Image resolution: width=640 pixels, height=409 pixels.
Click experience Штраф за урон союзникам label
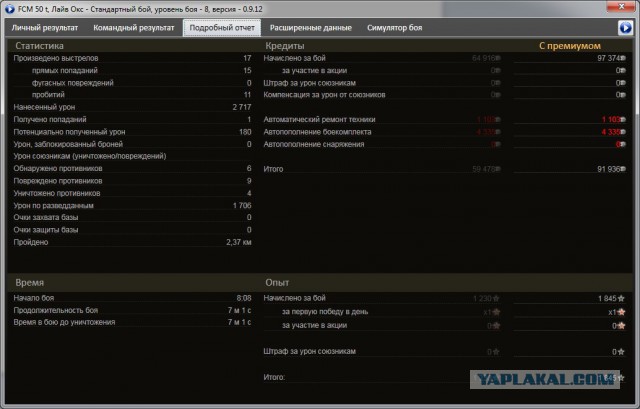pyautogui.click(x=309, y=351)
